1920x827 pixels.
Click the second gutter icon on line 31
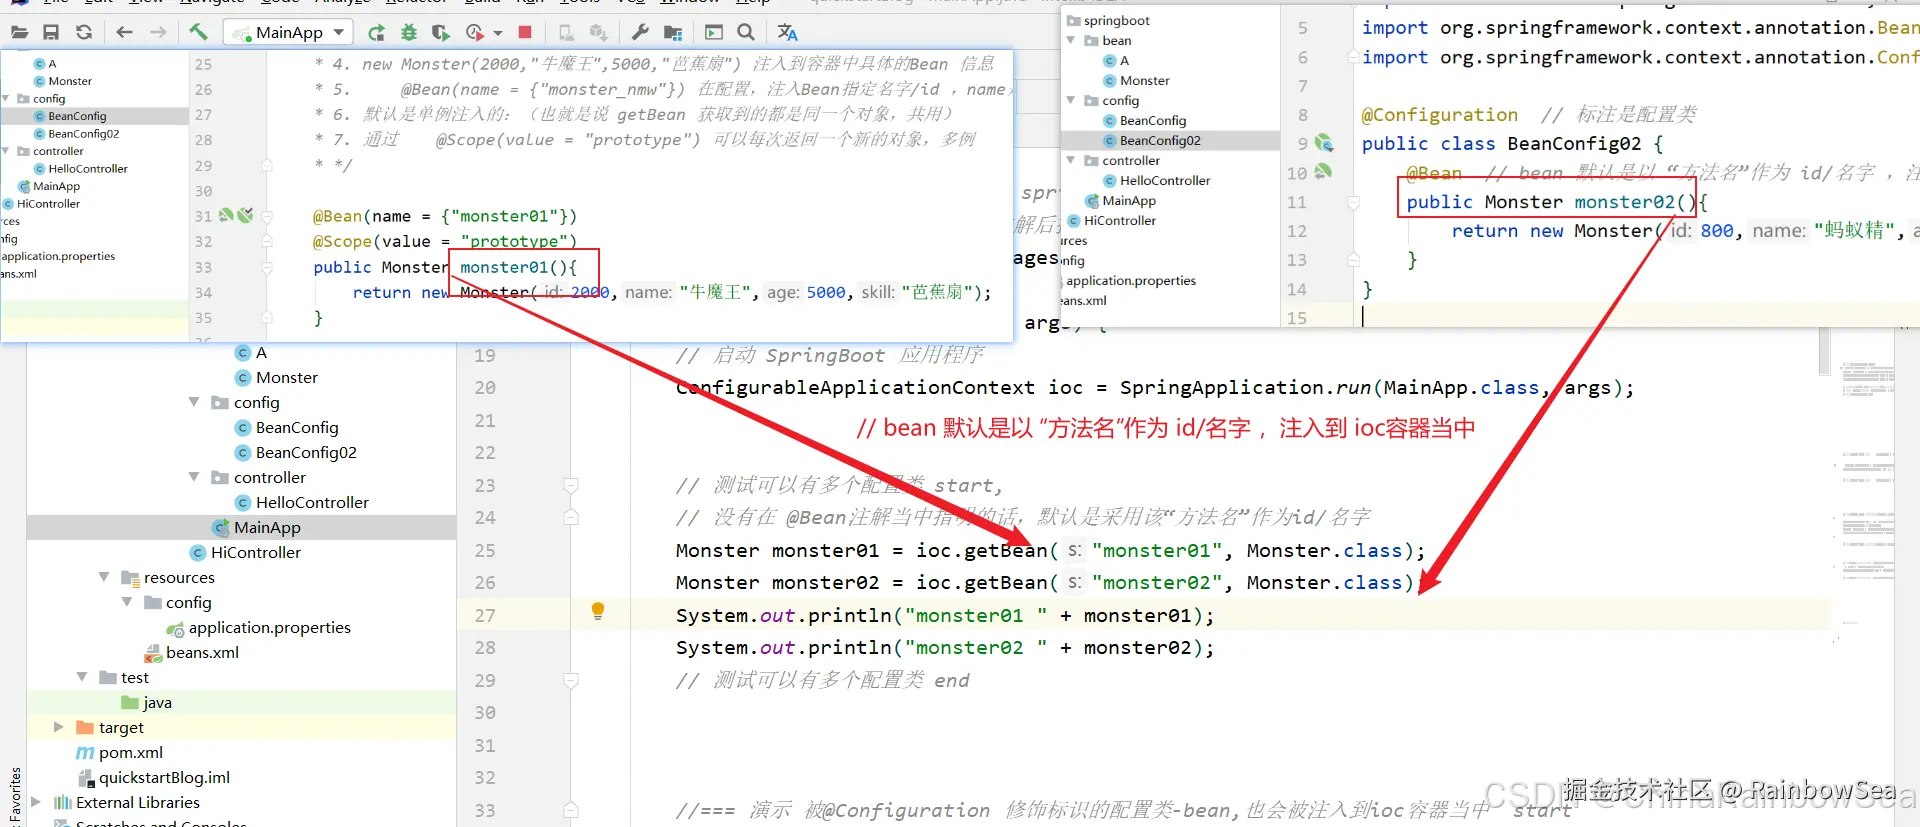[x=245, y=215]
